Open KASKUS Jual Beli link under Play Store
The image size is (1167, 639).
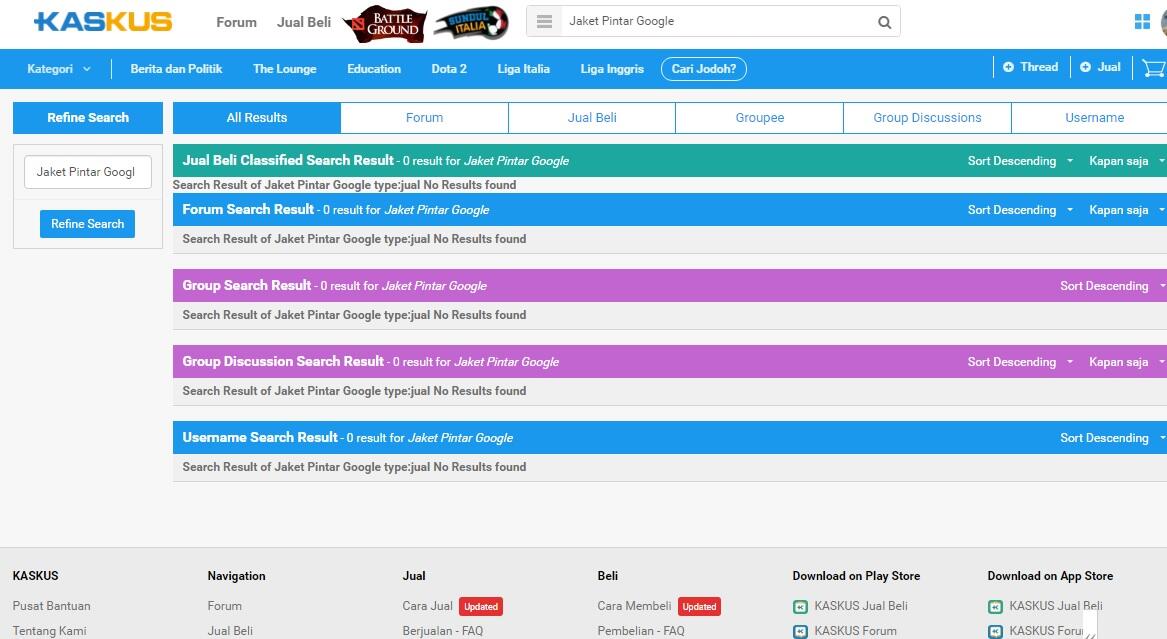(860, 606)
